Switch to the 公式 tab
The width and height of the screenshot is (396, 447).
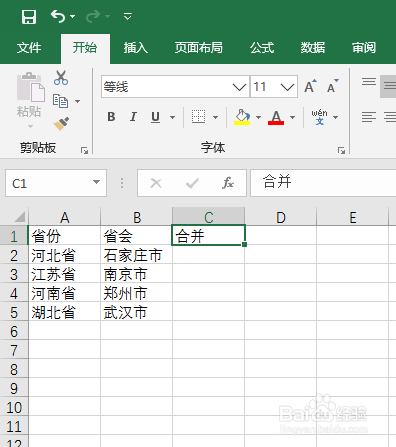[x=262, y=48]
